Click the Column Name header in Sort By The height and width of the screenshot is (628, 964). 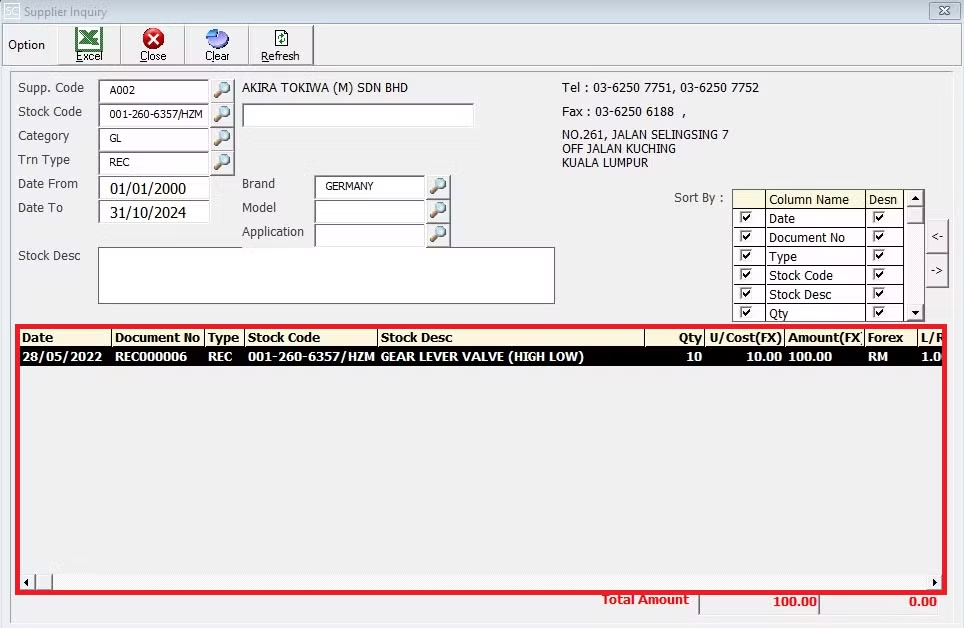(815, 199)
